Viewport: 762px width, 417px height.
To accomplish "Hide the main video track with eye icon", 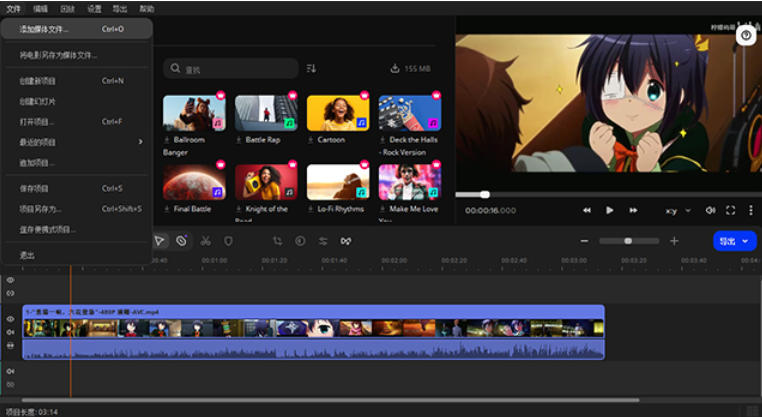I will 10,319.
